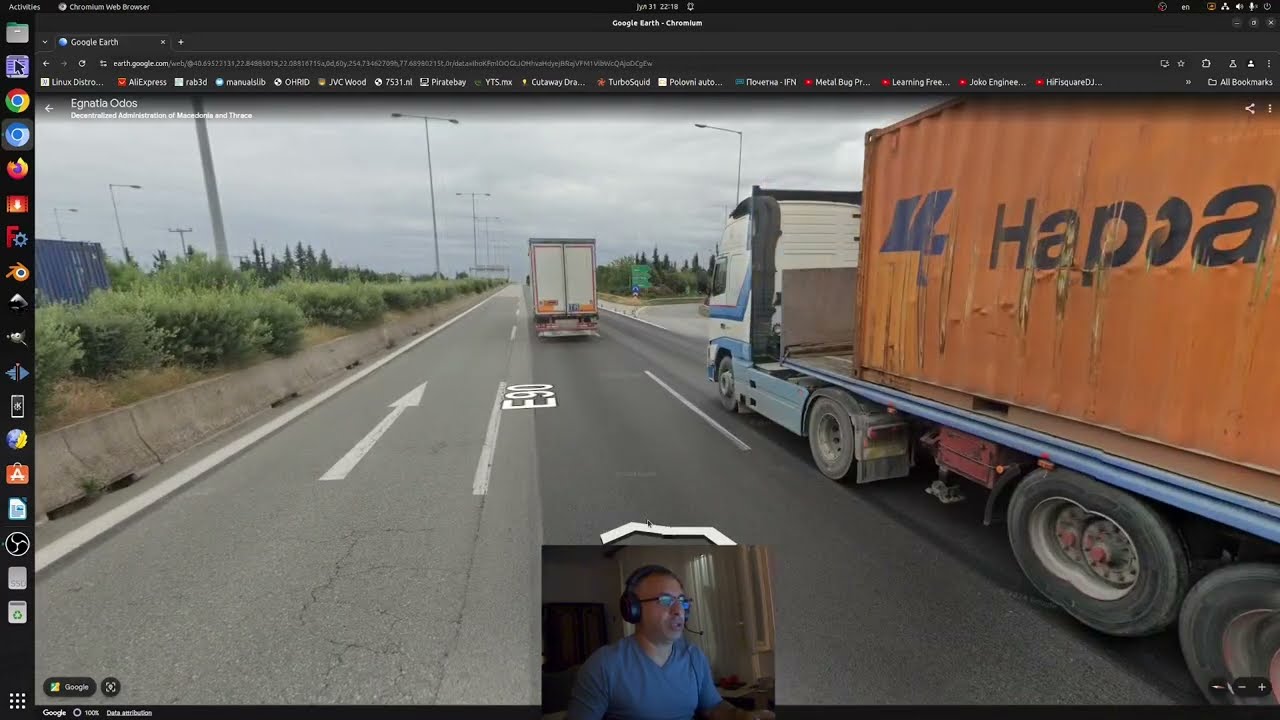The height and width of the screenshot is (720, 1280).
Task: Click the install app icon in address bar
Action: [x=1164, y=63]
